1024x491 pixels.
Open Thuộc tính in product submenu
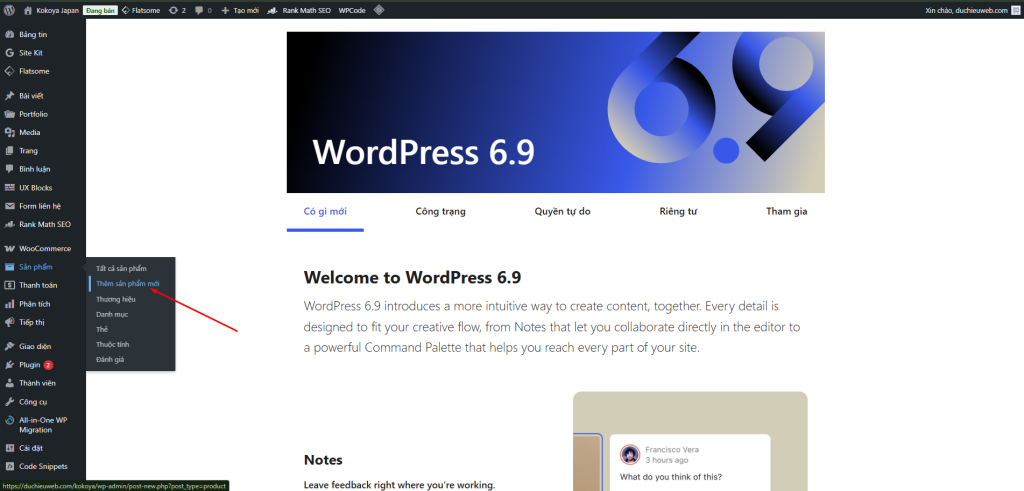pos(113,344)
